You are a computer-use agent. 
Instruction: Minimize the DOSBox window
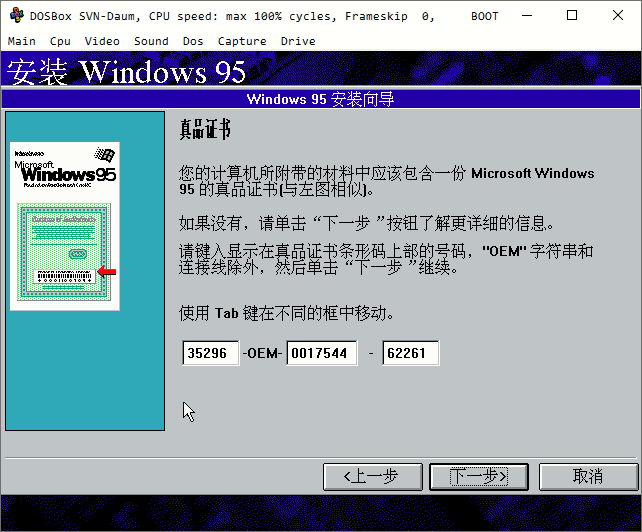coord(527,16)
